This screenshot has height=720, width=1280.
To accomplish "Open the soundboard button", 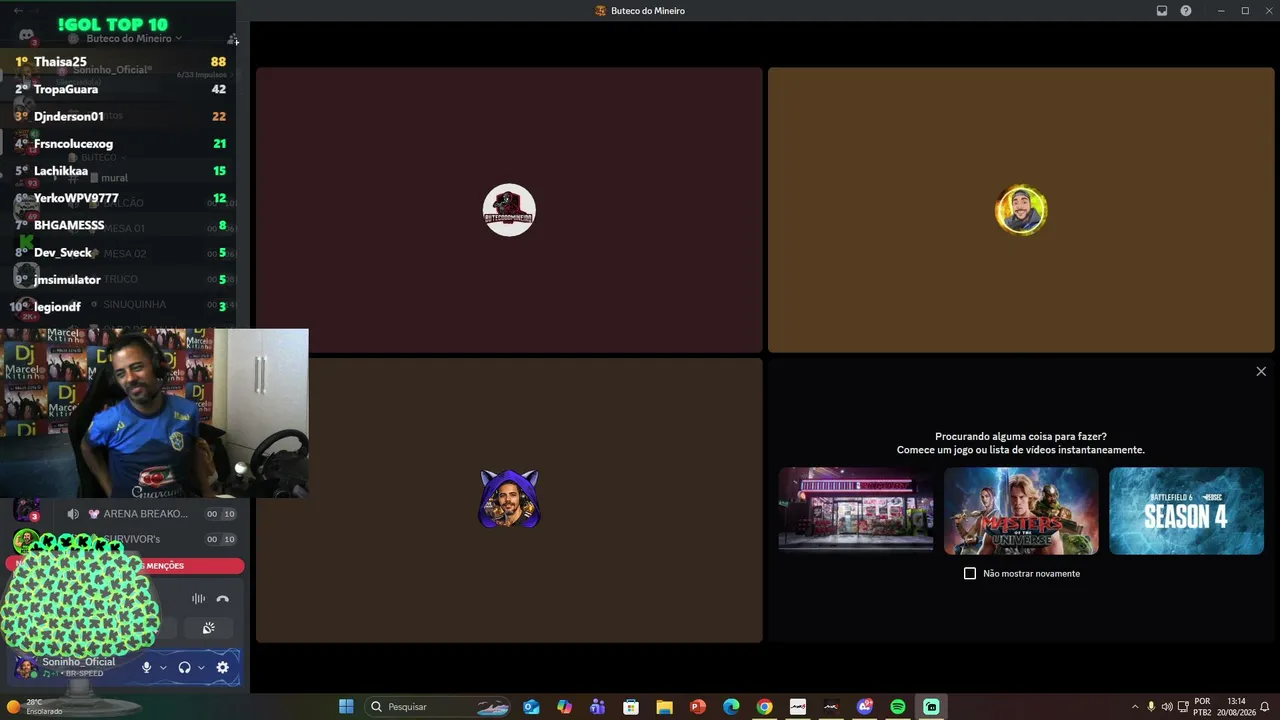I will [208, 628].
